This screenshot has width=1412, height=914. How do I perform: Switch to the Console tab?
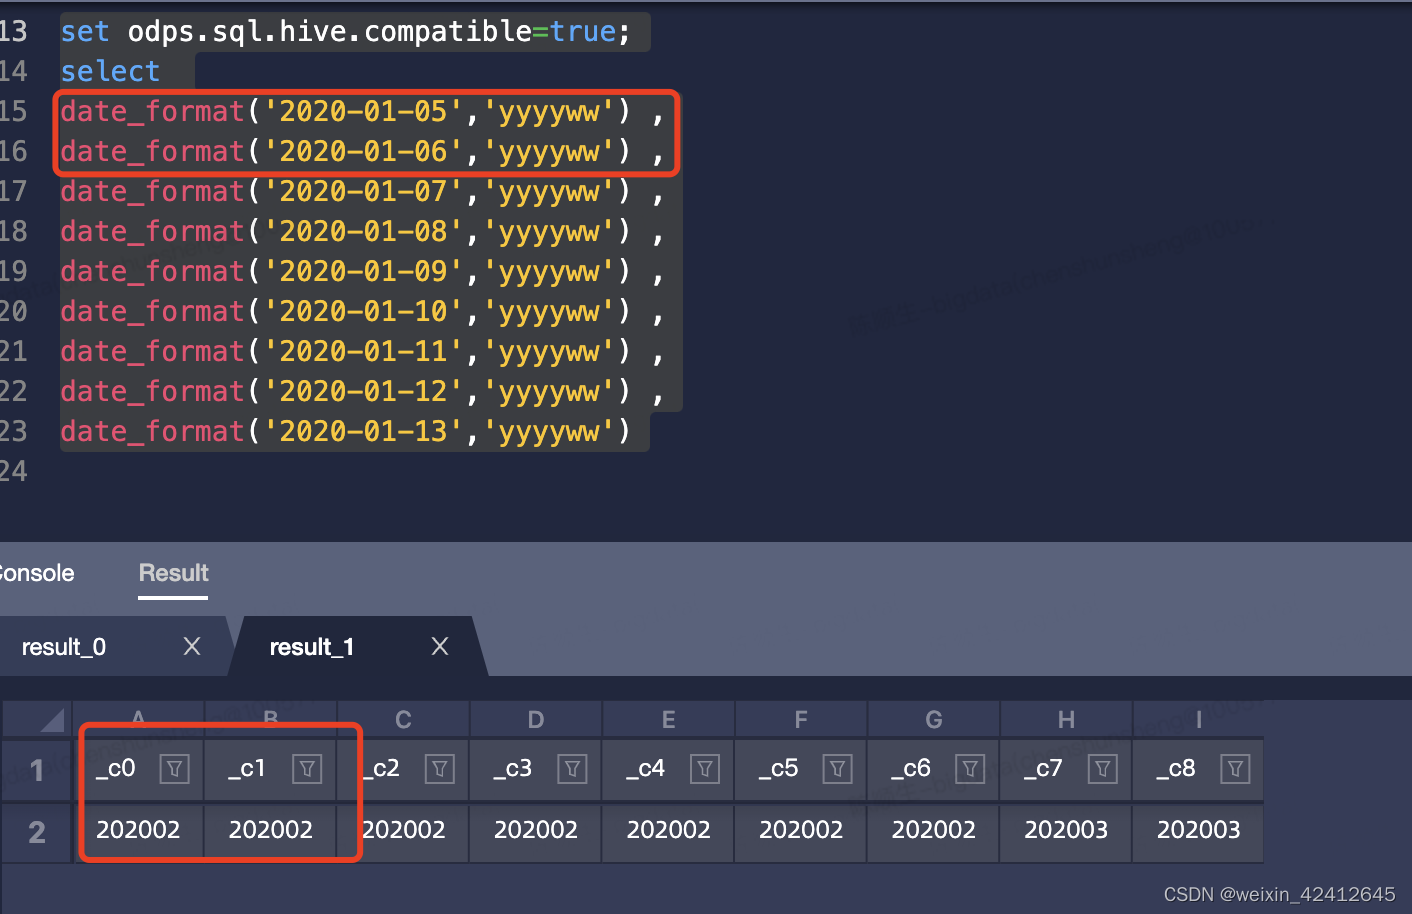[x=37, y=573]
